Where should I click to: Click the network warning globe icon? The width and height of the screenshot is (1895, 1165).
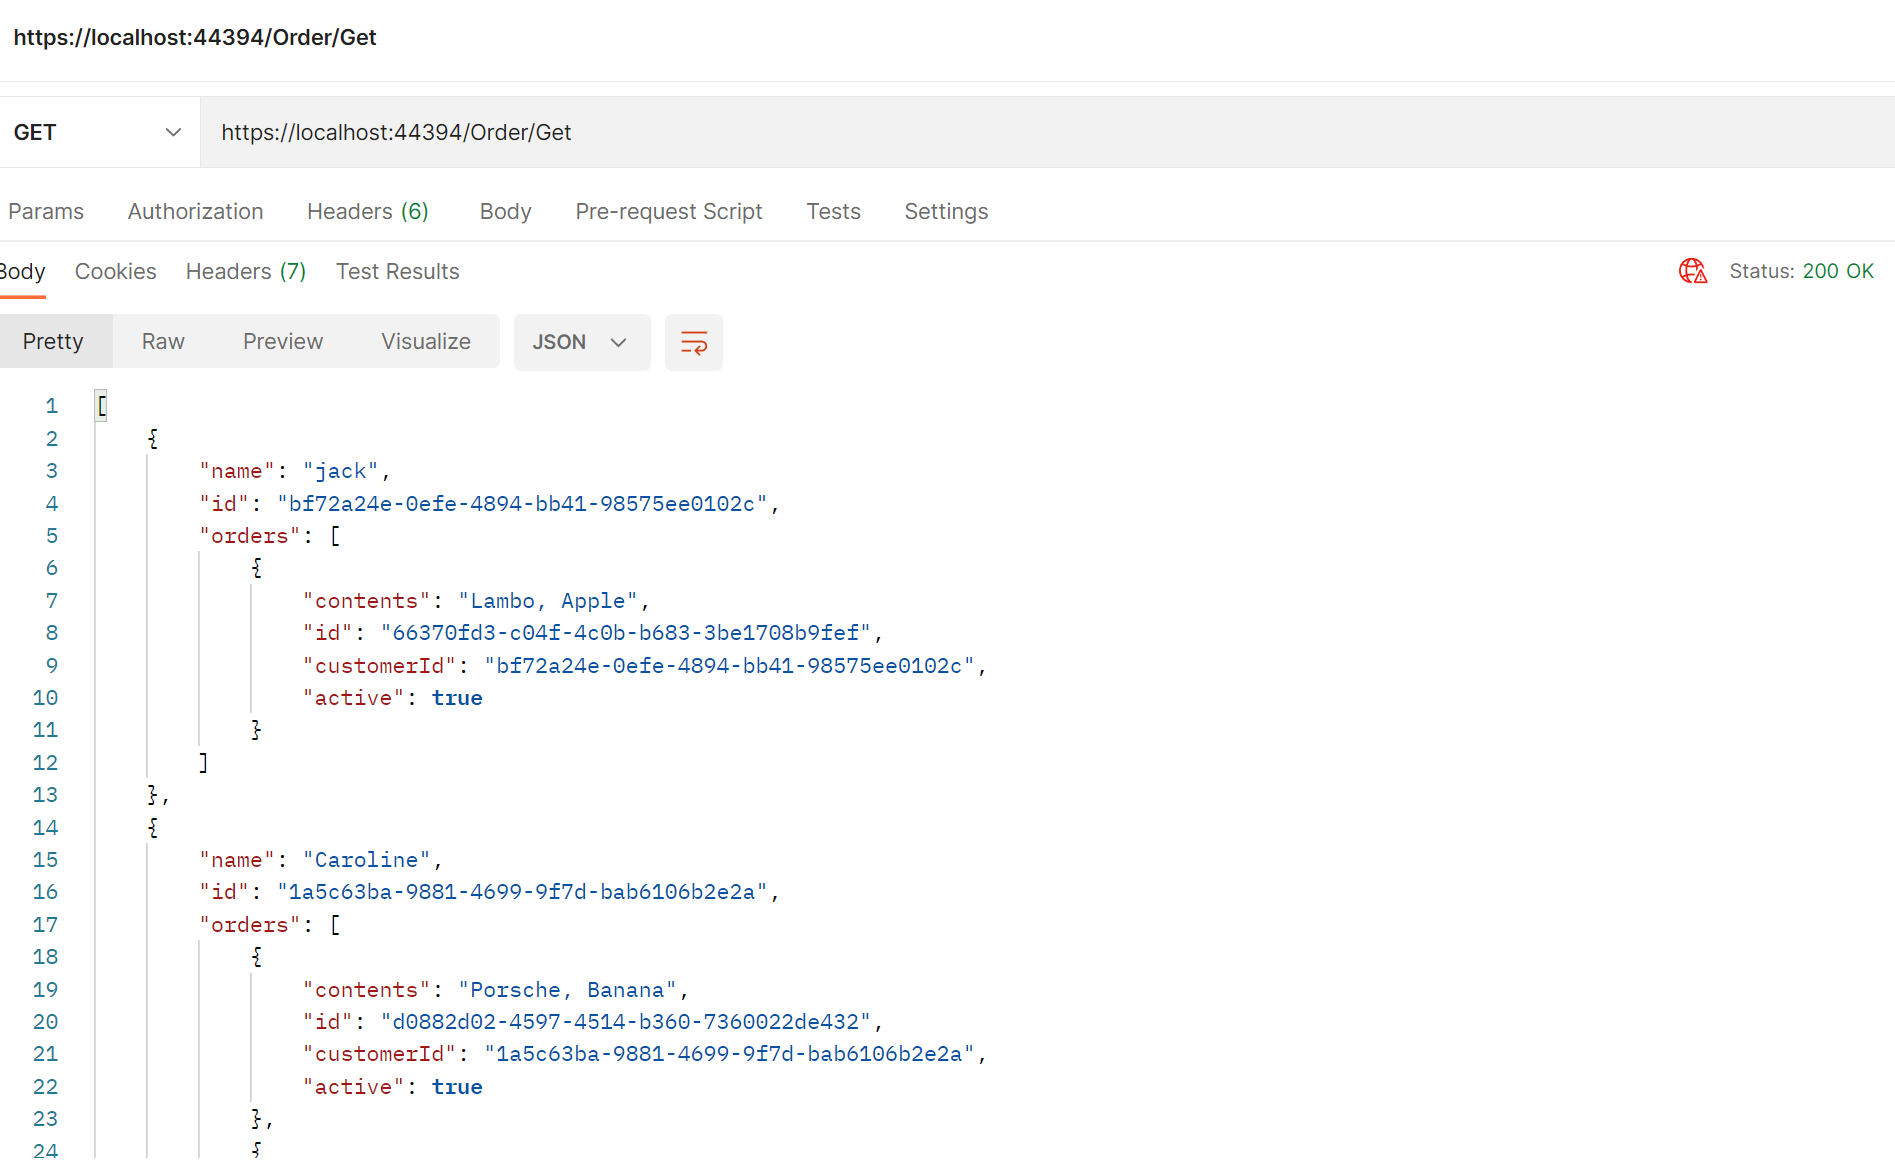tap(1693, 271)
